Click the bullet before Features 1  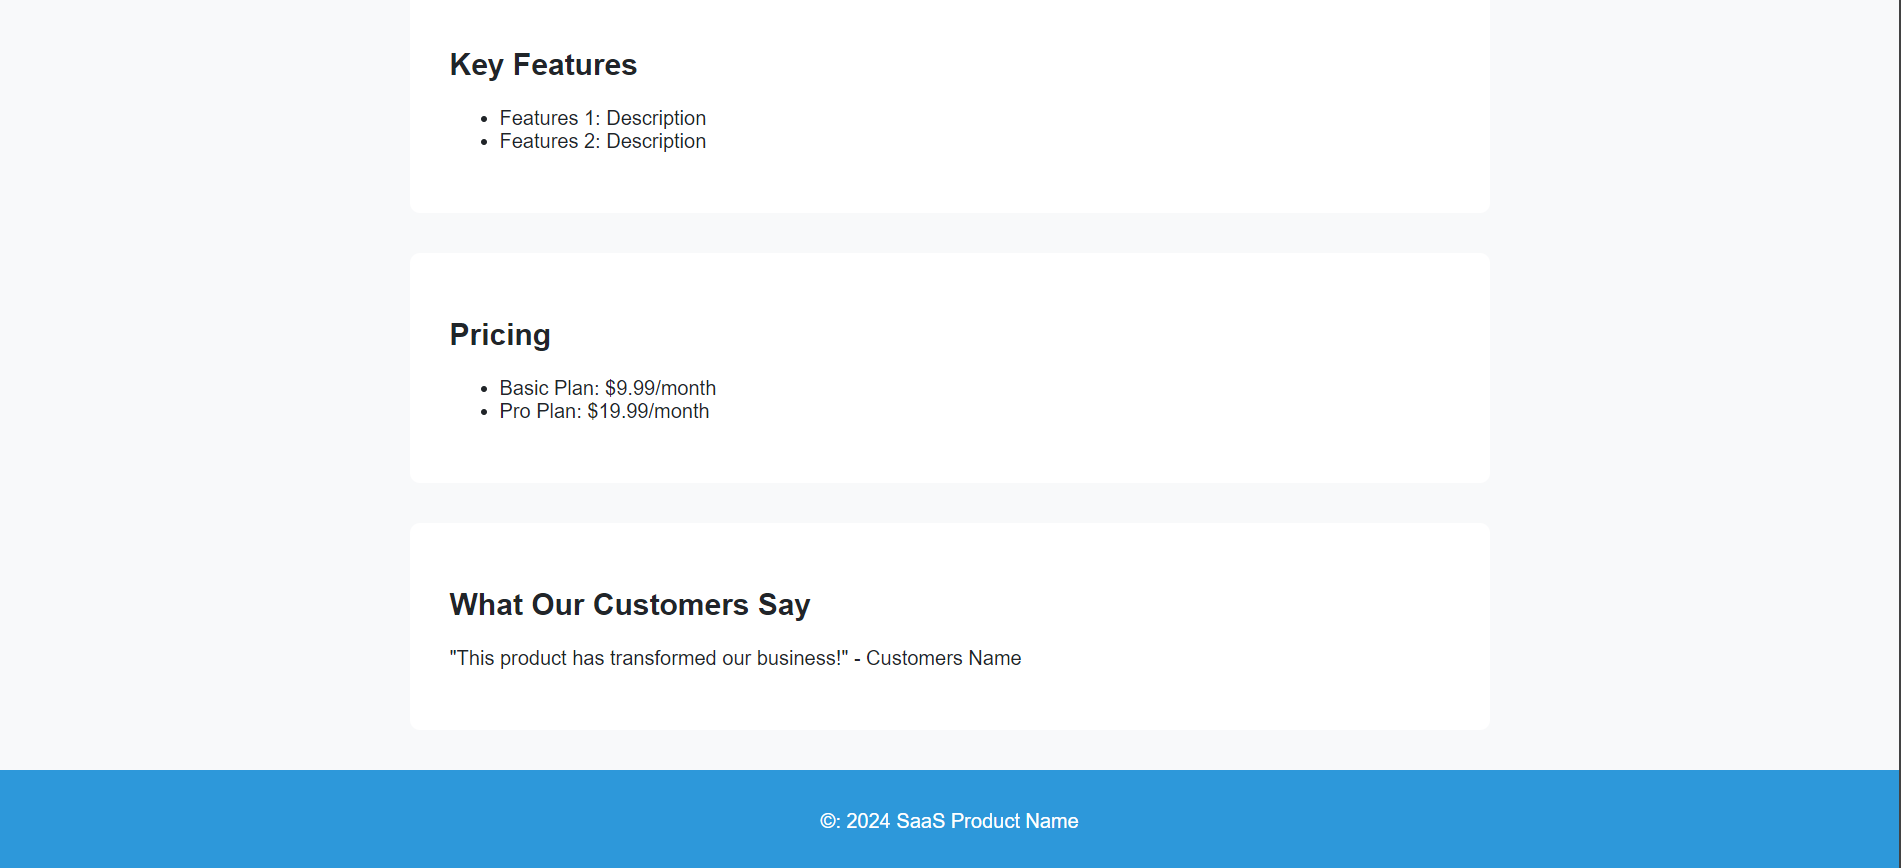(x=484, y=119)
